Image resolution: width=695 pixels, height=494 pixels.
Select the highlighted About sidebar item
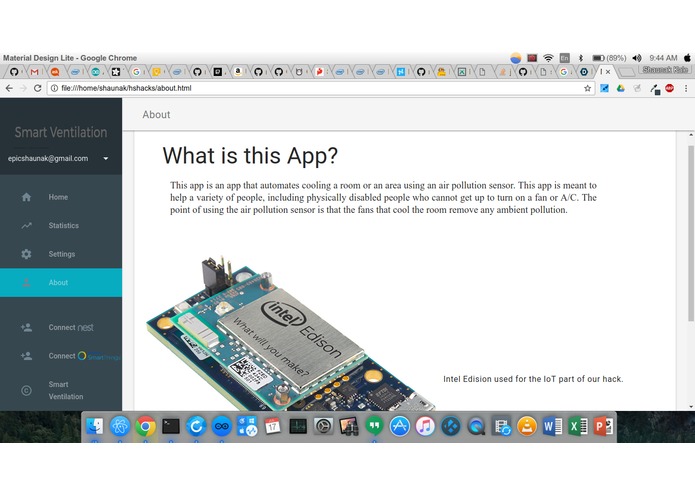pos(61,283)
